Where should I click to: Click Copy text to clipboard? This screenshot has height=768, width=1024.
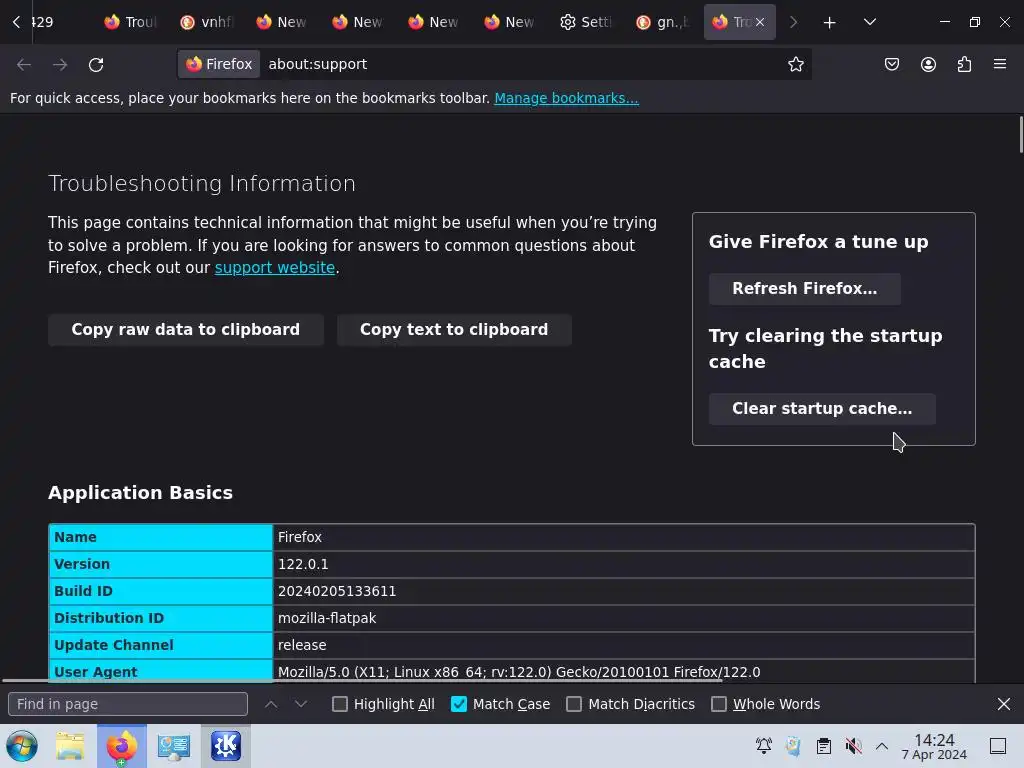(454, 330)
